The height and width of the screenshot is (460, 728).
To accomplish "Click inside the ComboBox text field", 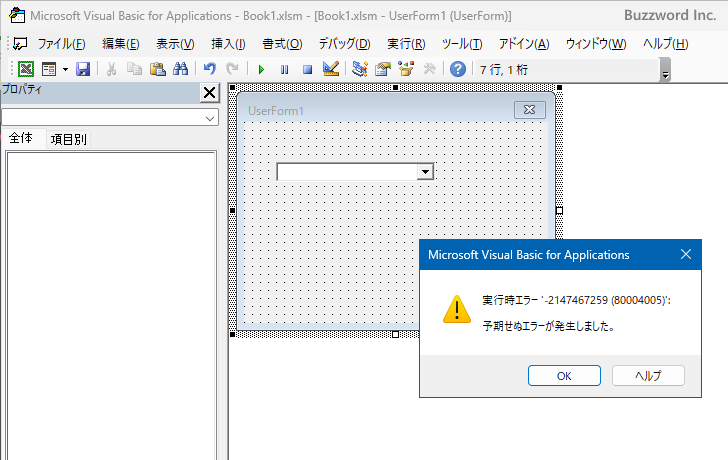I will click(347, 172).
